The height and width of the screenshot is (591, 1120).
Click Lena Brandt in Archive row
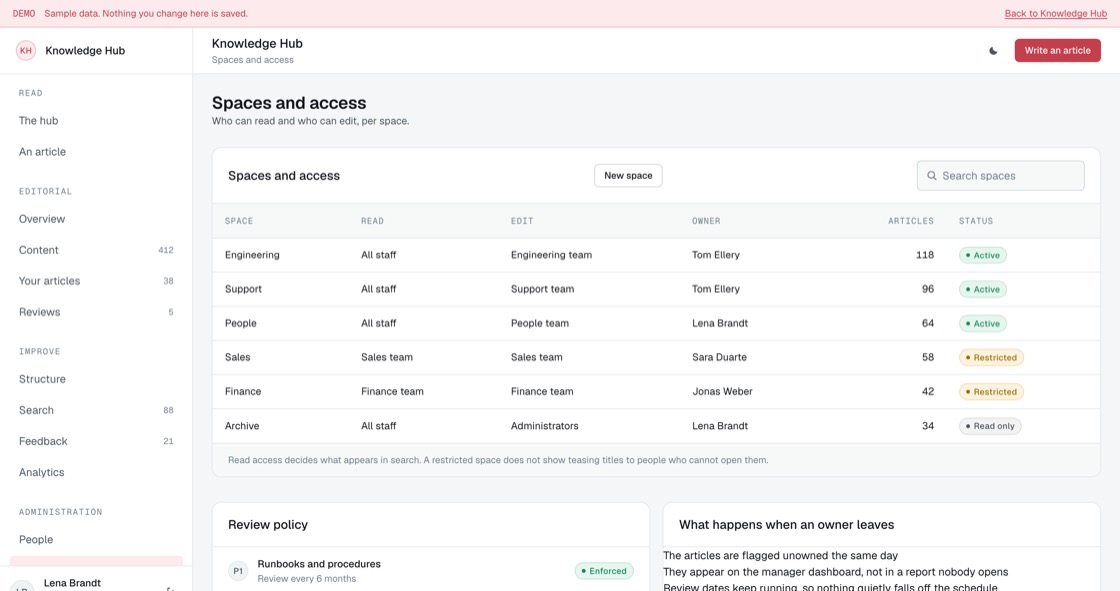coord(720,426)
